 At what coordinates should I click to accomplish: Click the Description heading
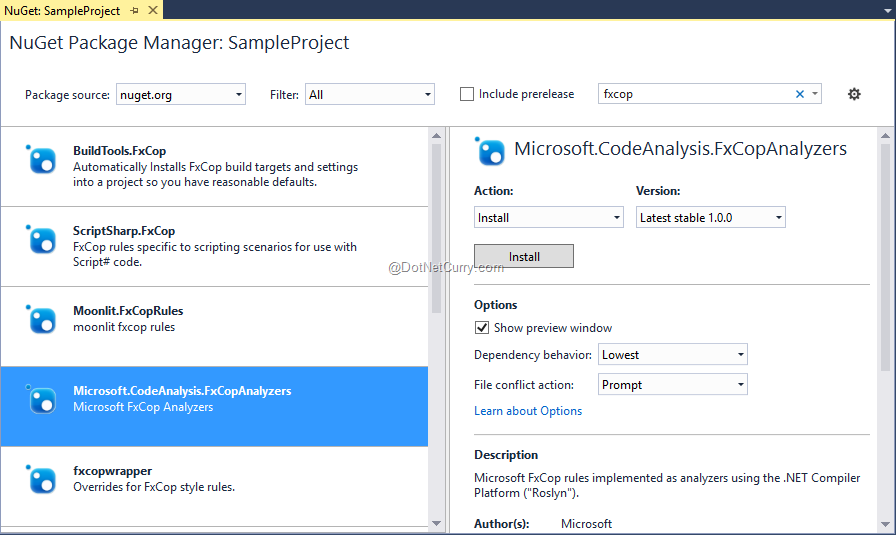point(506,455)
